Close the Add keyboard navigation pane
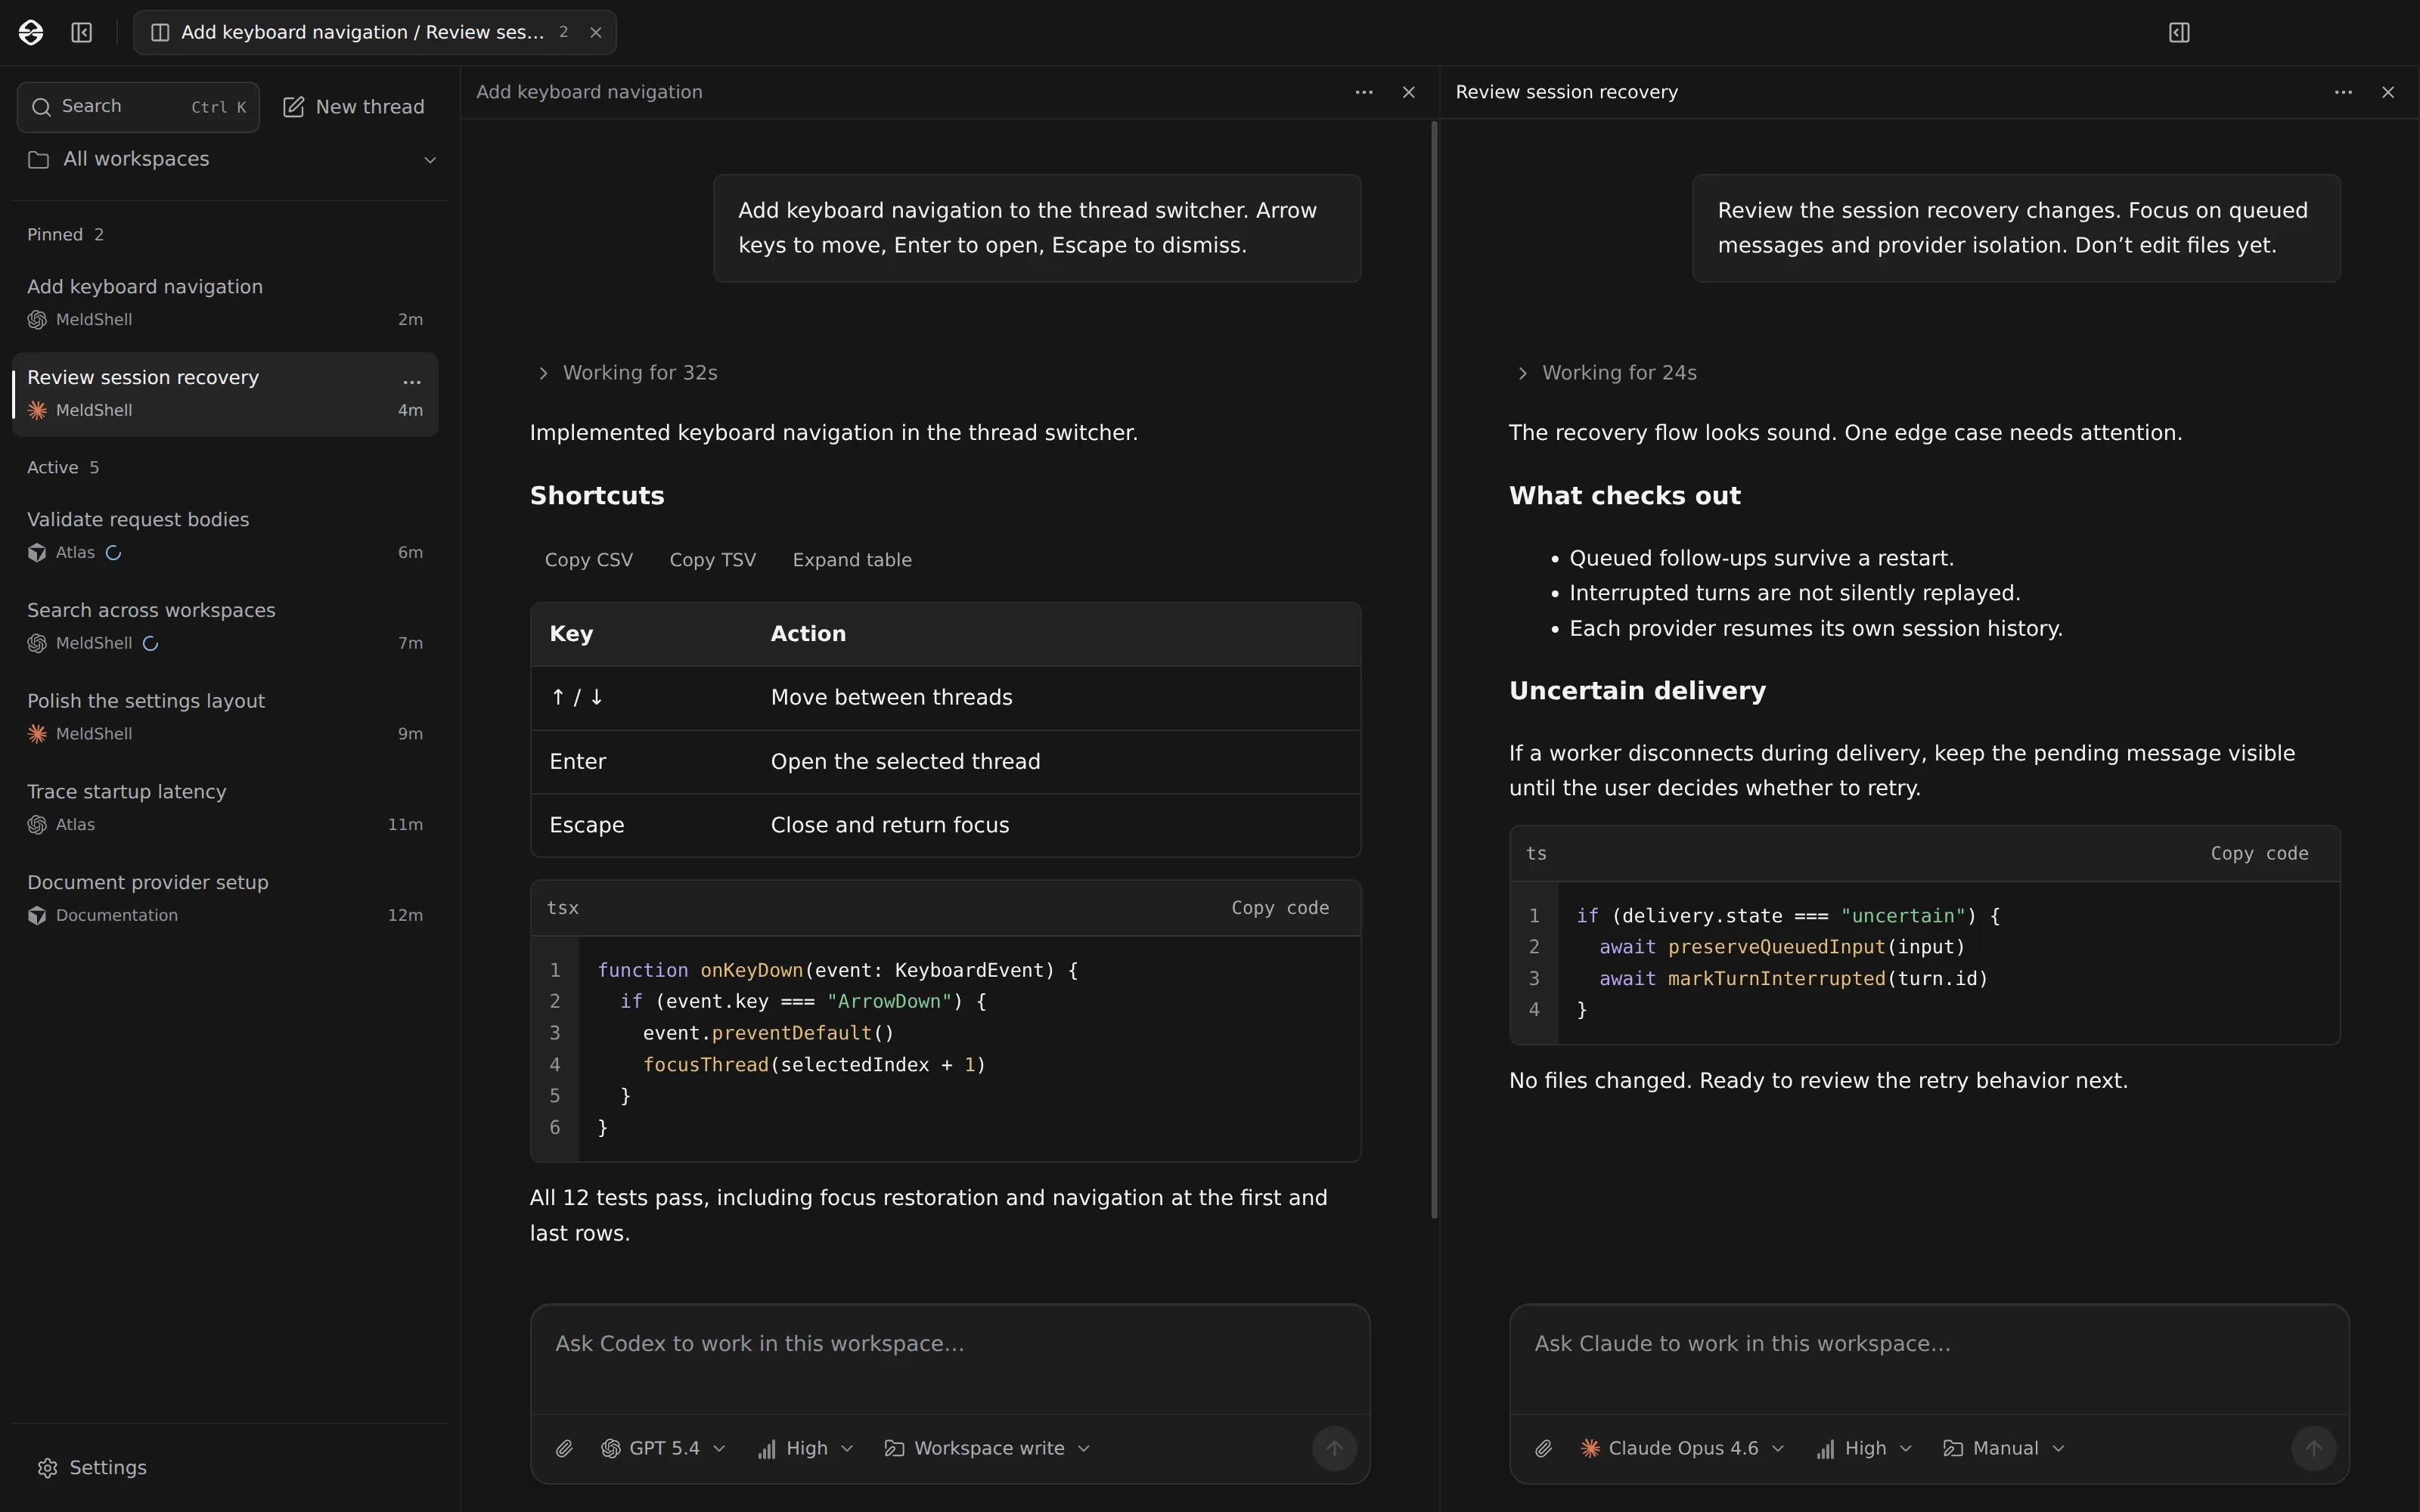The image size is (2420, 1512). [x=1409, y=92]
